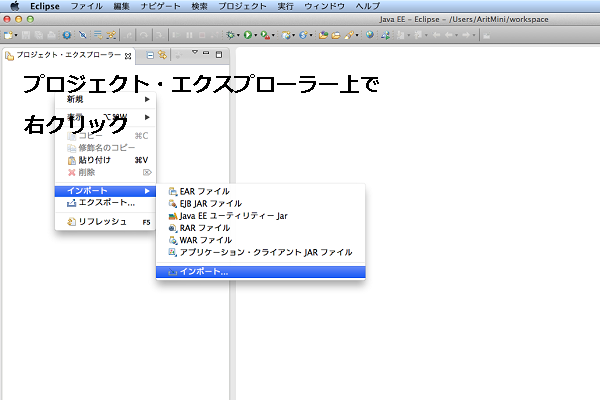This screenshot has height=400, width=600.
Task: Click the open folder with page toolbar icon
Action: (336, 35)
